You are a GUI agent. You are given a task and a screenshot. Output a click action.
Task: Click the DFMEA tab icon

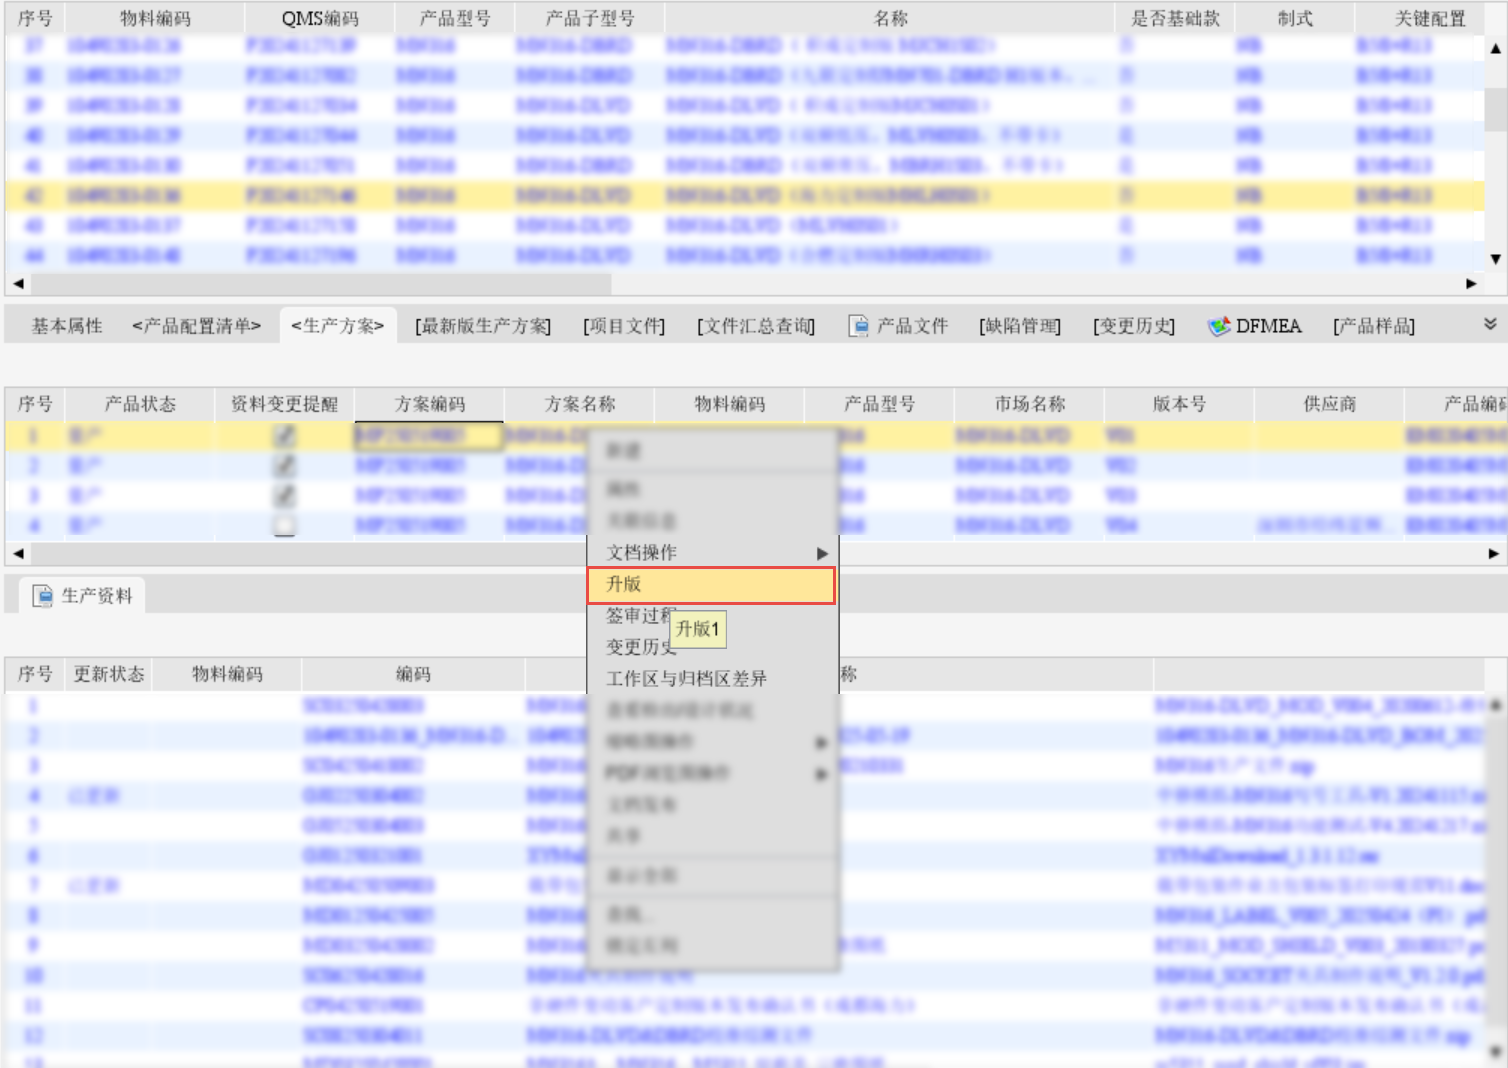point(1218,326)
